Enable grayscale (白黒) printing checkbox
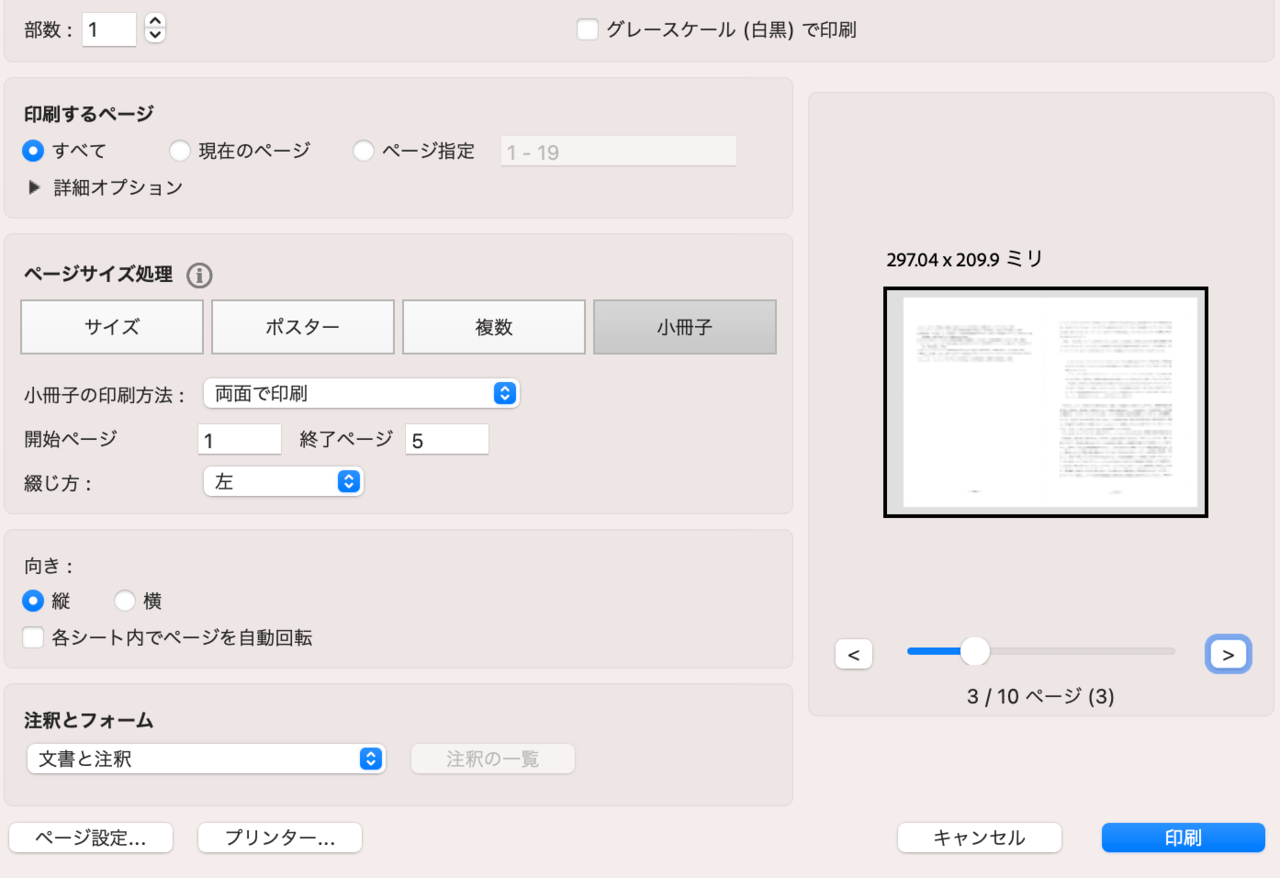This screenshot has width=1280, height=878. [587, 30]
